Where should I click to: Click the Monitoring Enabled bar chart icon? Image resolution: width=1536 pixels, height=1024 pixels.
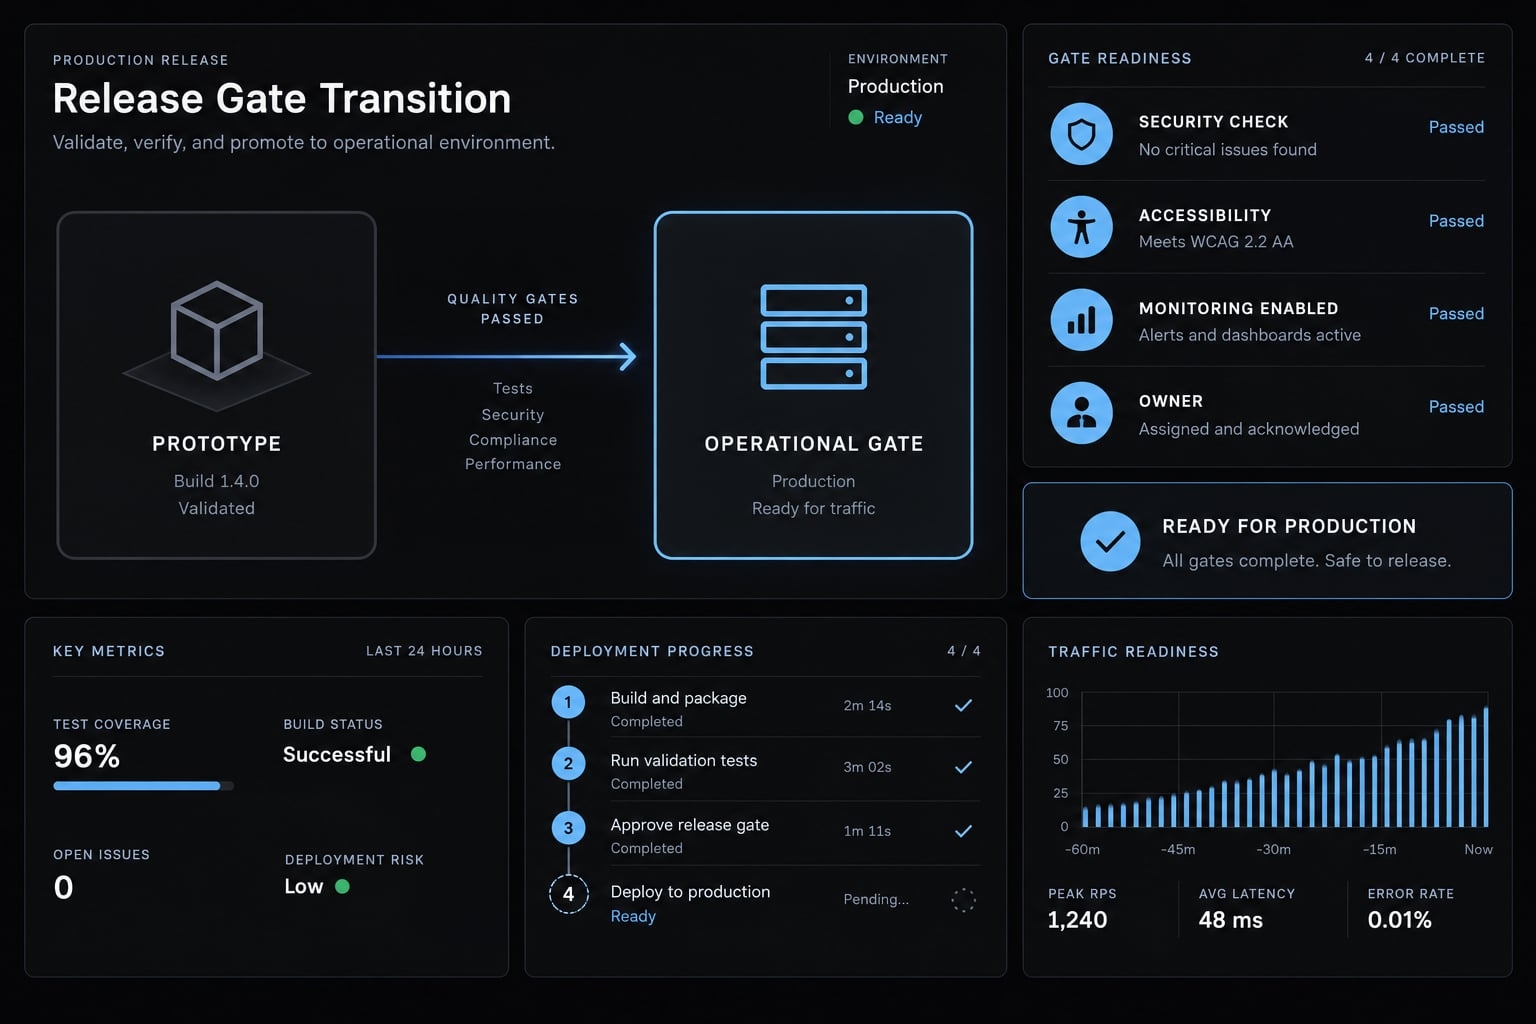click(x=1081, y=320)
